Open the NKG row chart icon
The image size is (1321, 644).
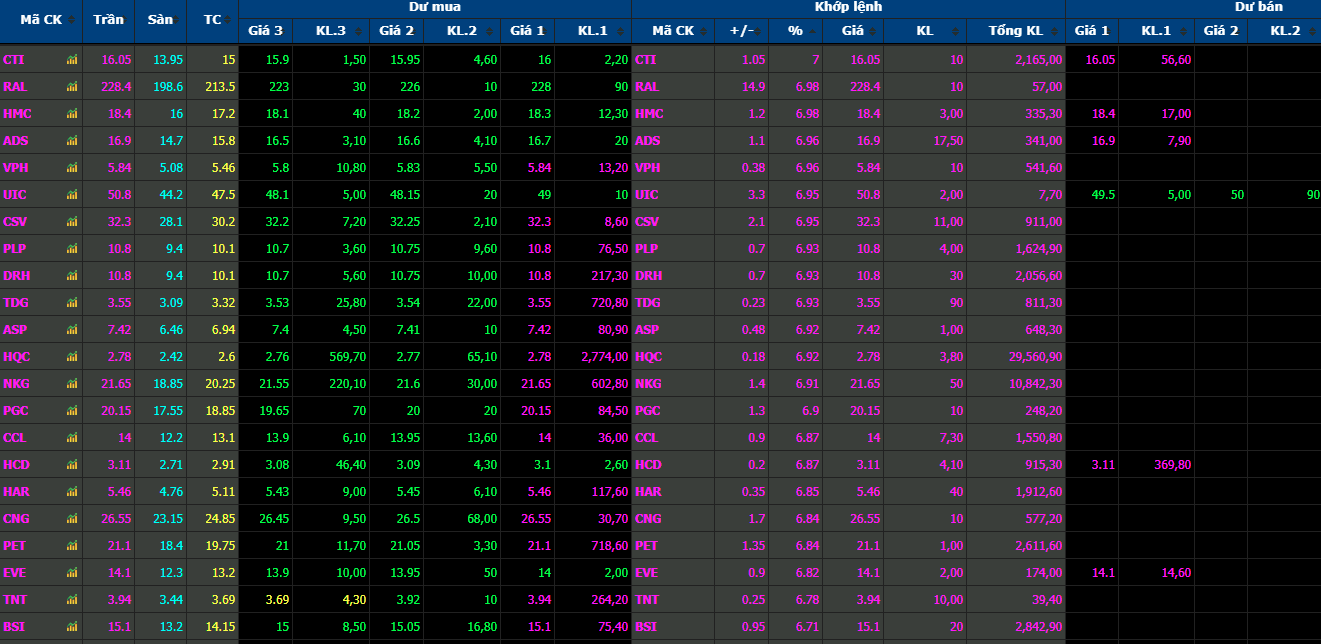(x=71, y=384)
